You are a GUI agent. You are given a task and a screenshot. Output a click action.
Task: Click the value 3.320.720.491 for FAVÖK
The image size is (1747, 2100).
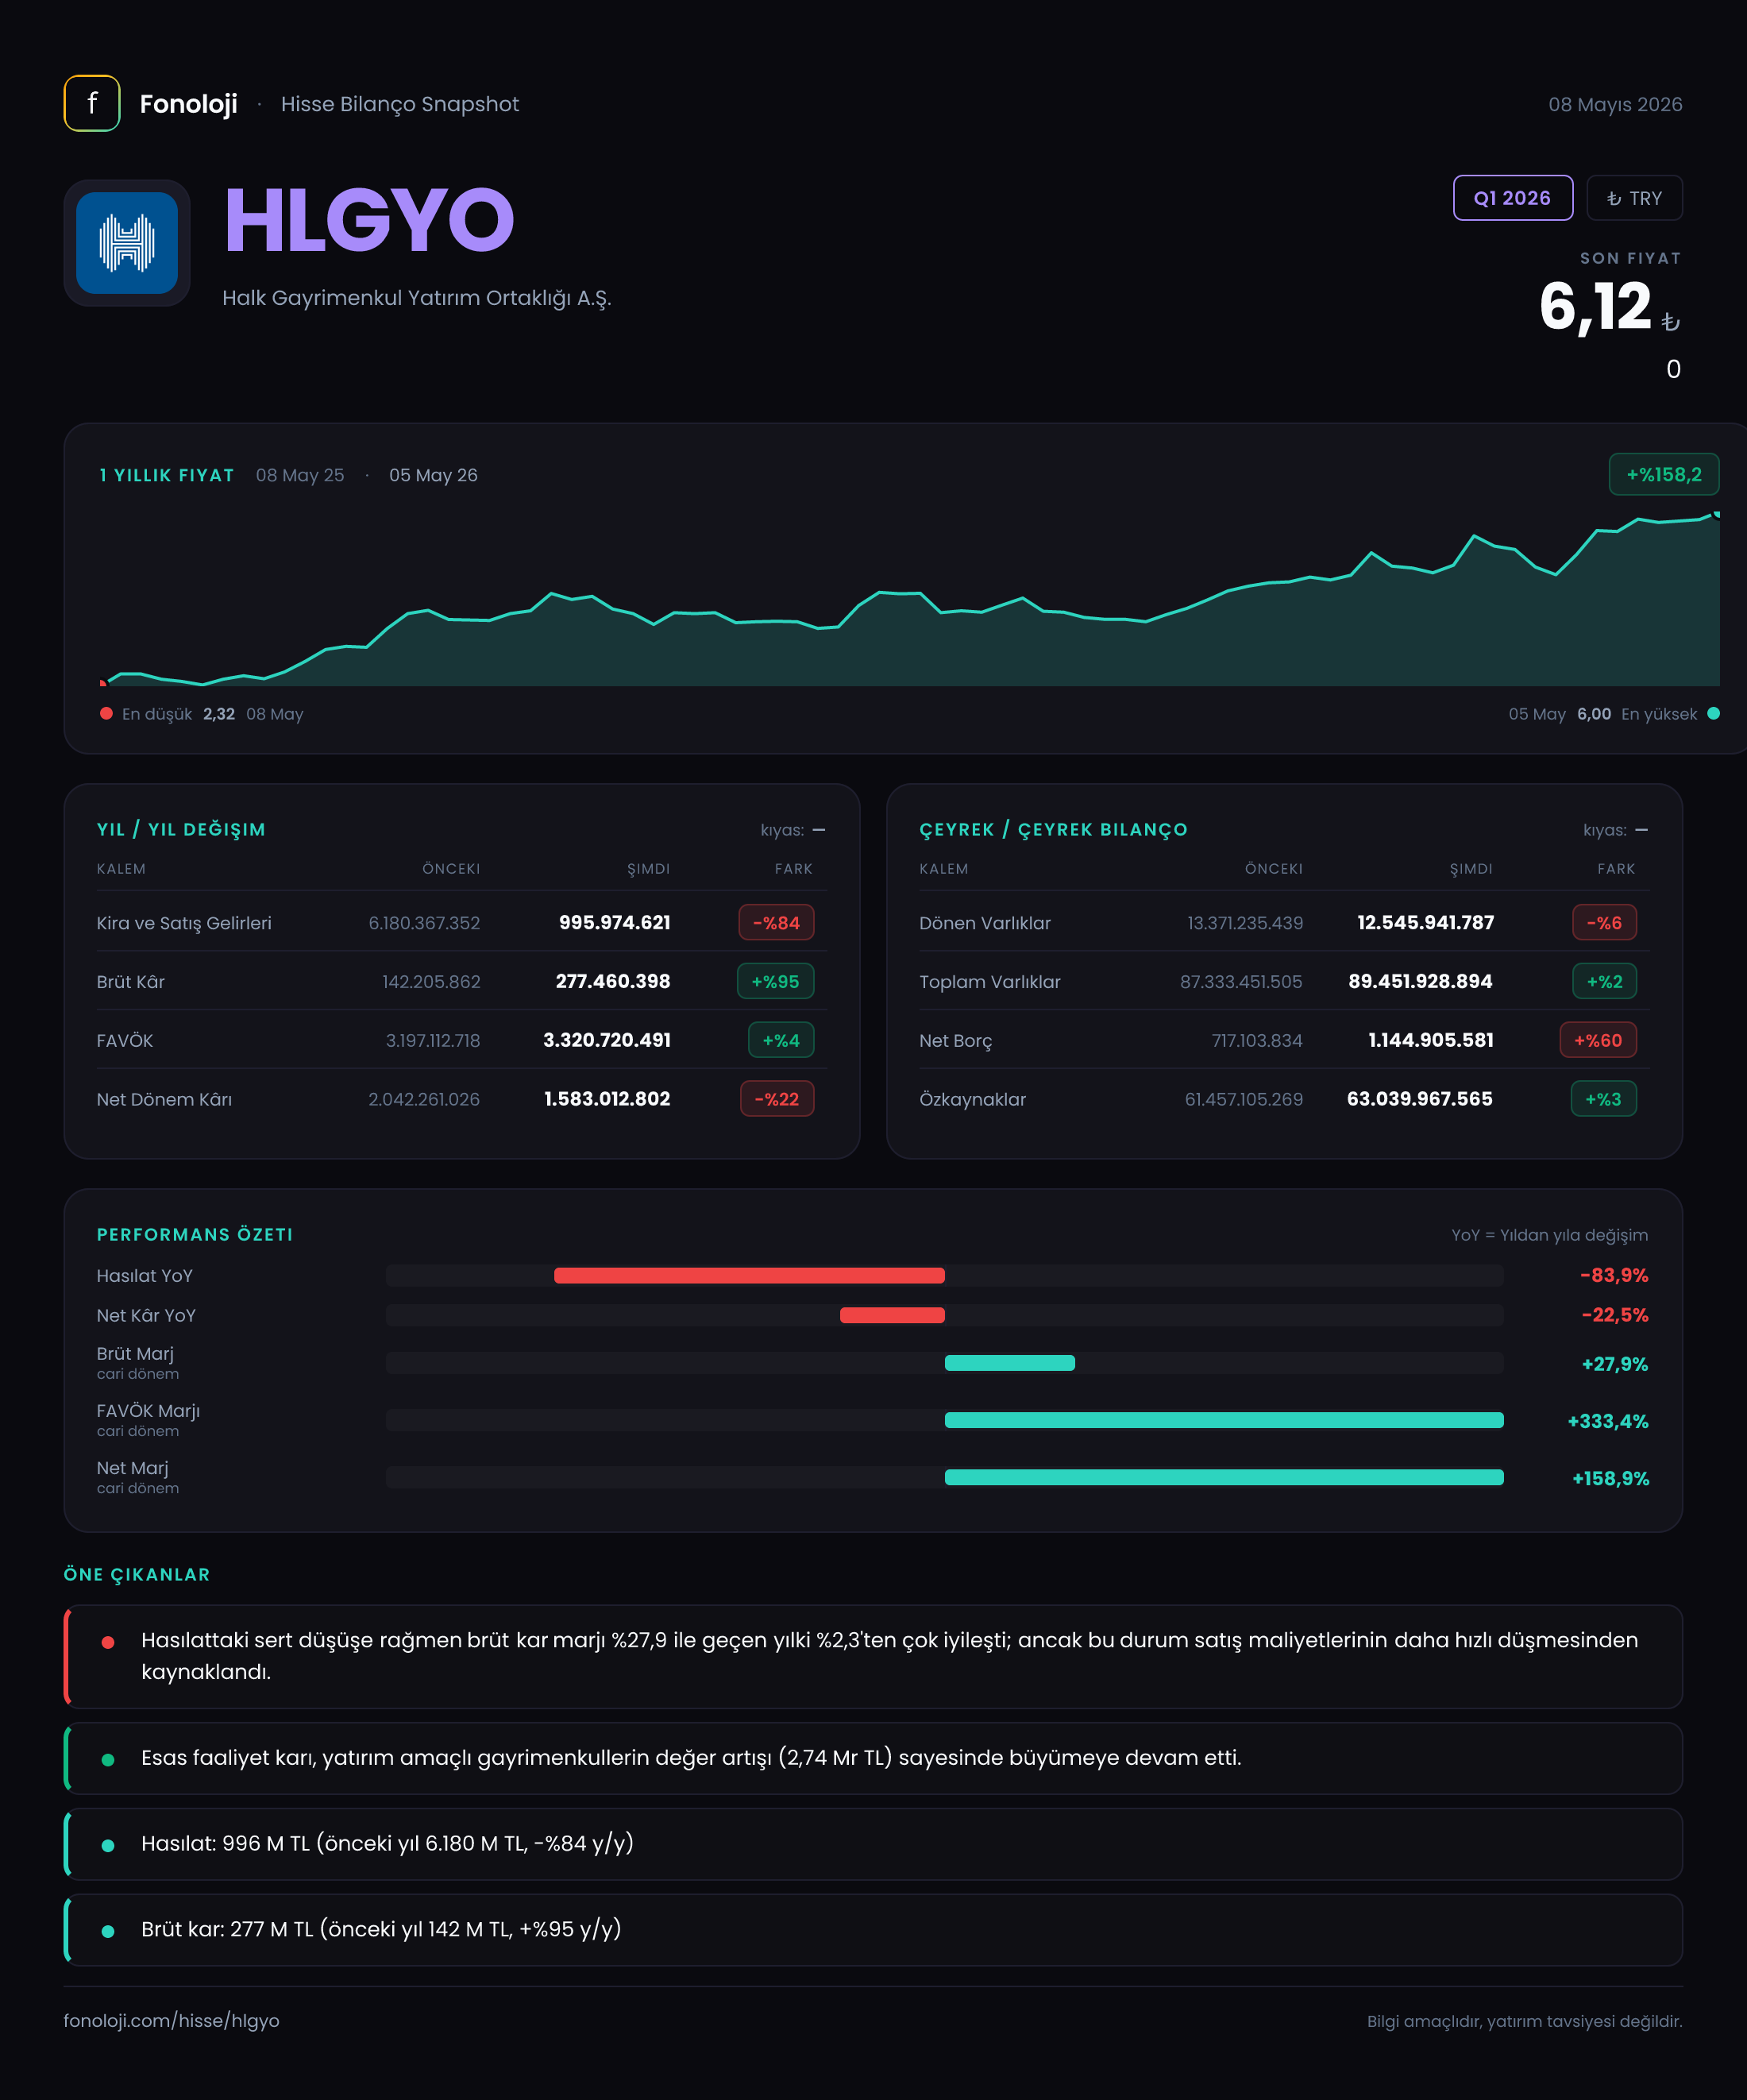pos(607,1041)
